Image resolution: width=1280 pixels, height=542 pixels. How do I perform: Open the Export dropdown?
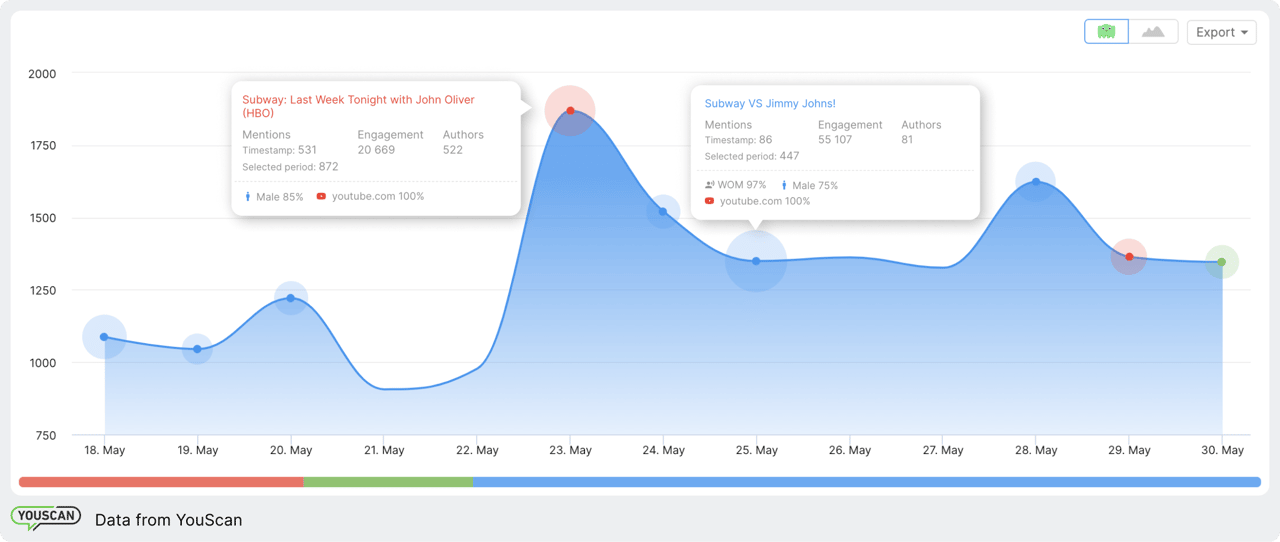pos(1221,32)
